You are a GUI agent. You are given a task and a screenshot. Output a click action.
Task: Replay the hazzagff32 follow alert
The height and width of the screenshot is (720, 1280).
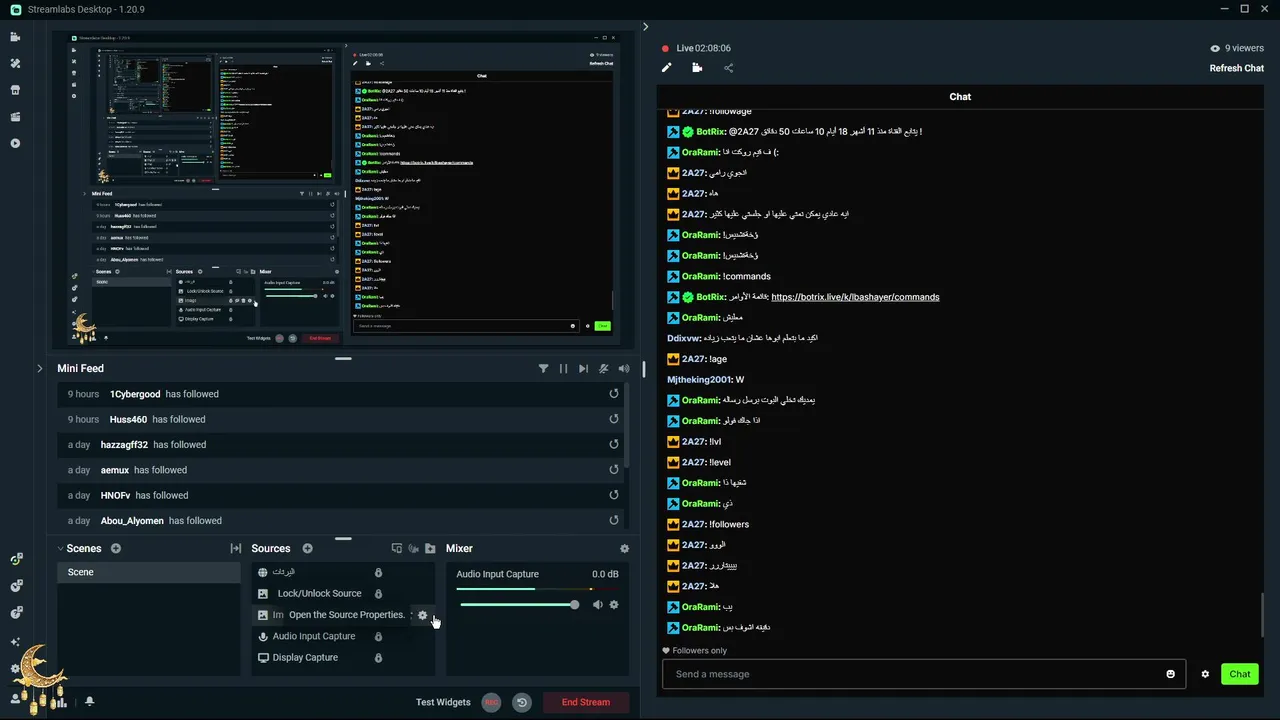click(614, 445)
